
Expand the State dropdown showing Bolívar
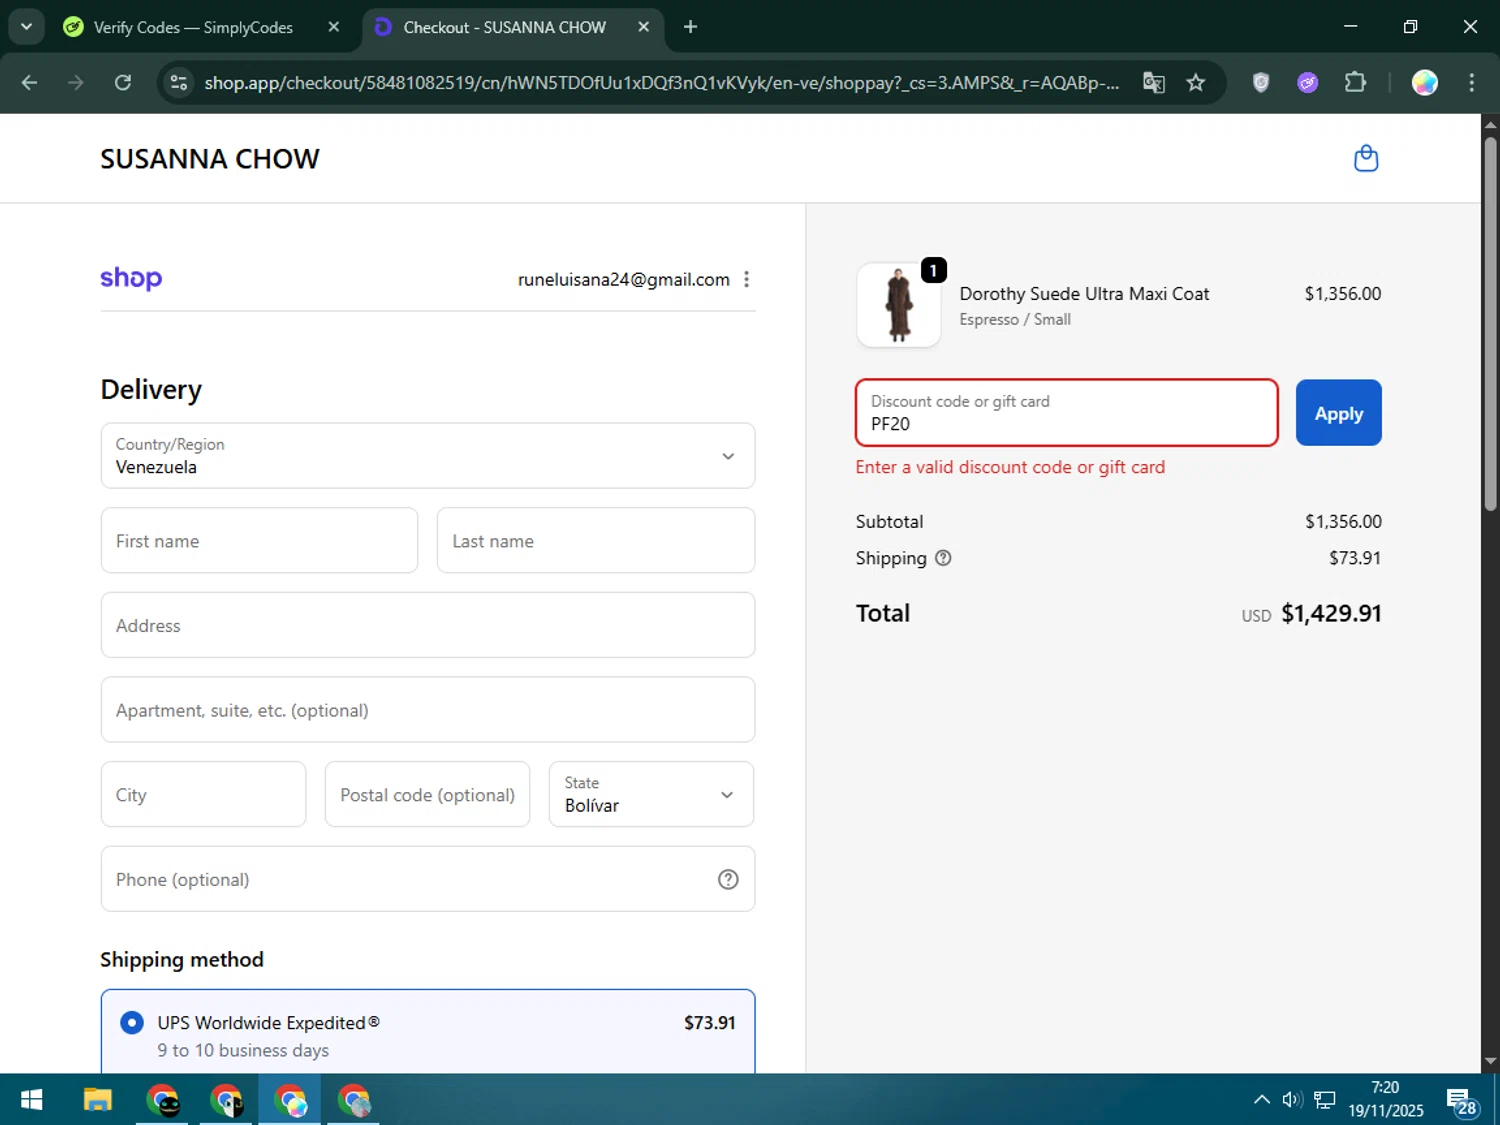(x=651, y=794)
